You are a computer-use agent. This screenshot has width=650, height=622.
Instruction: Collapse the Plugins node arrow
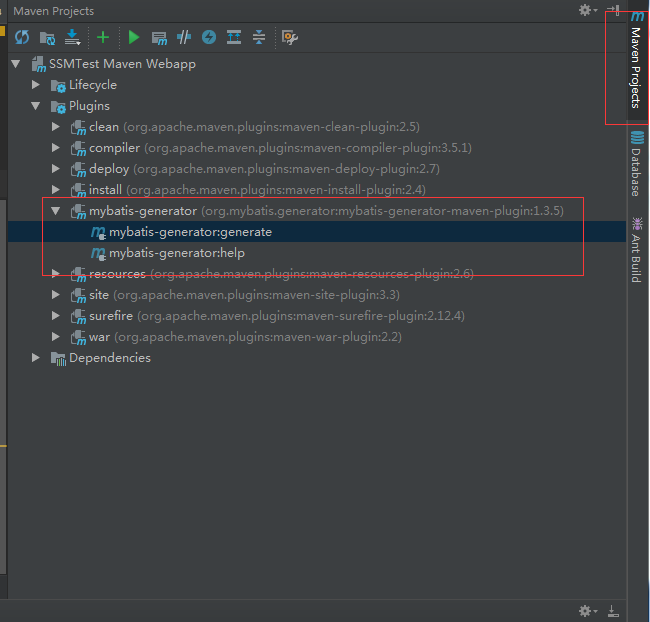click(x=36, y=106)
